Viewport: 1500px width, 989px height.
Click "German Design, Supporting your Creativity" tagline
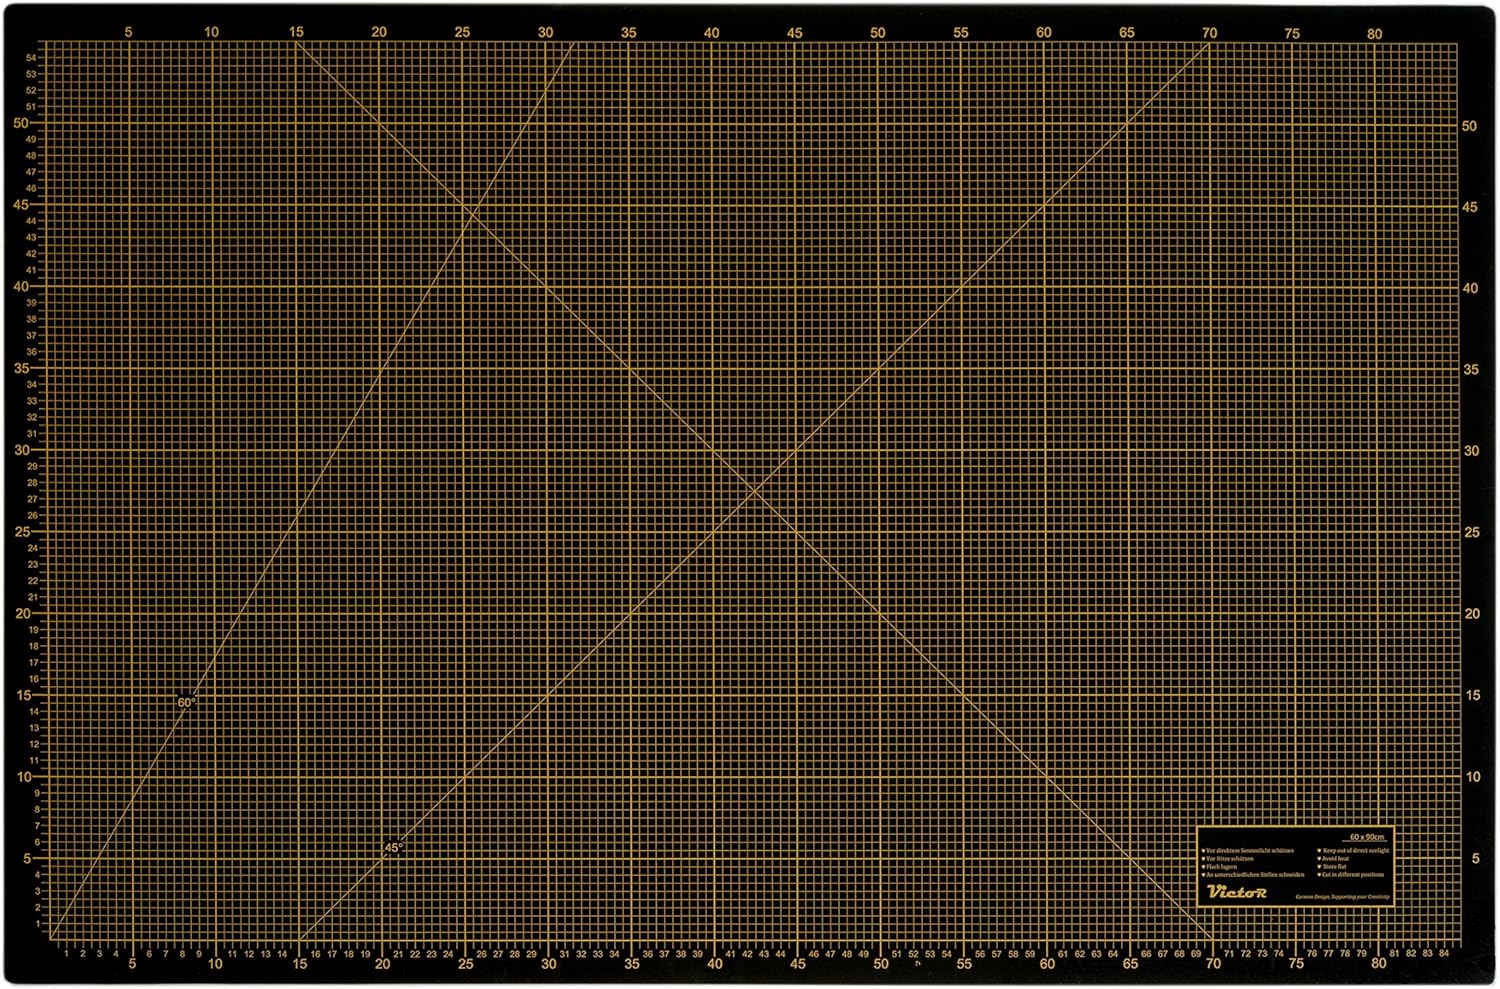[x=1342, y=897]
